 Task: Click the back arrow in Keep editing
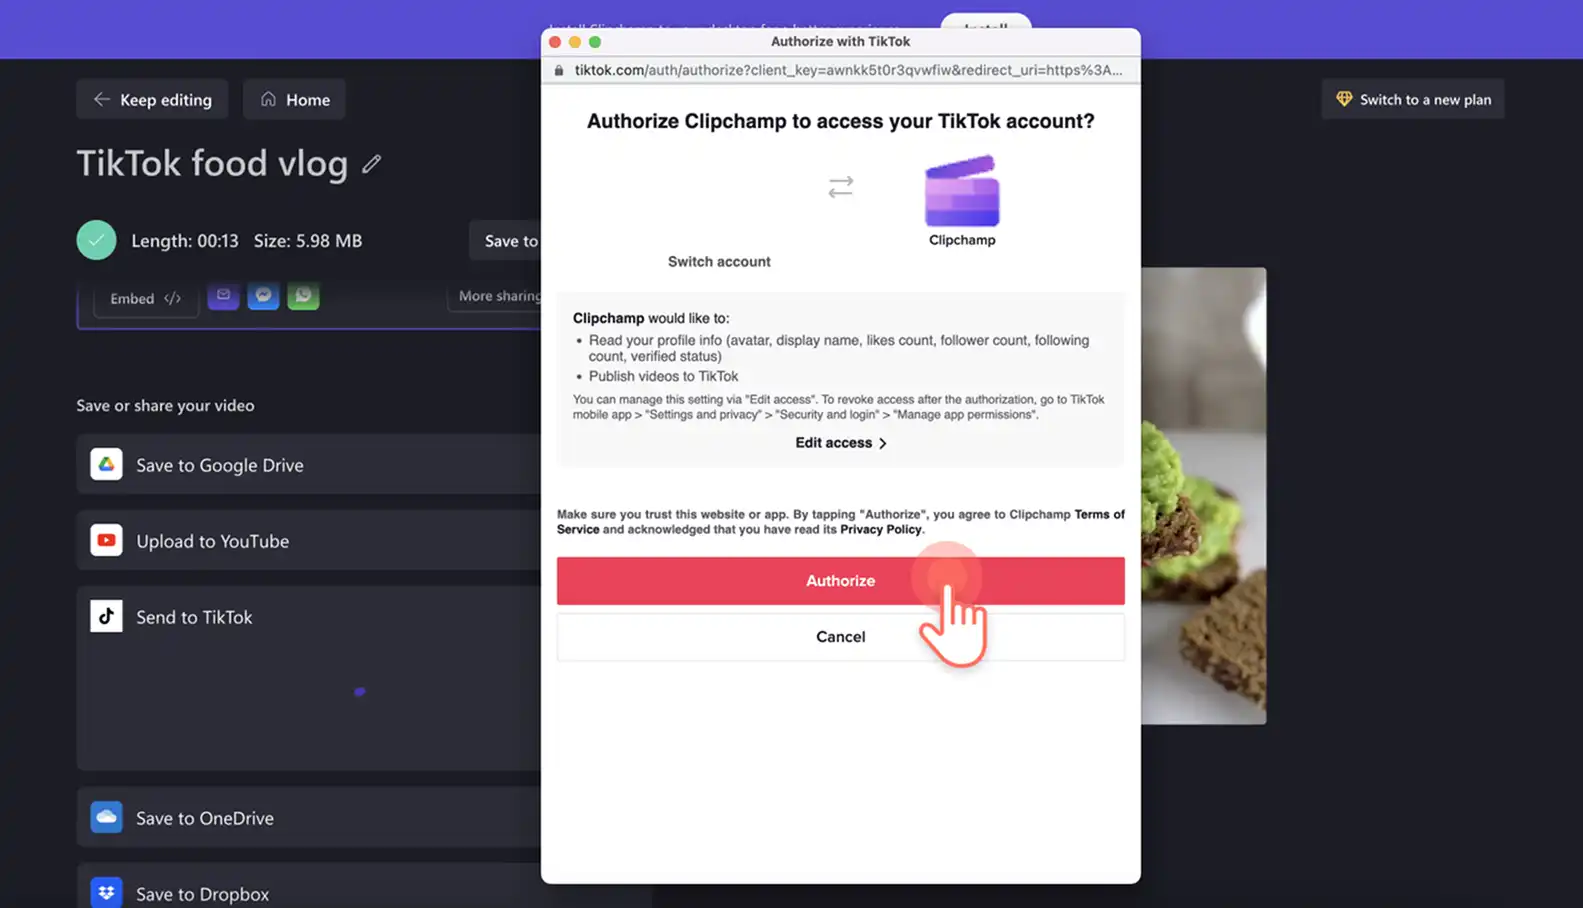(101, 99)
